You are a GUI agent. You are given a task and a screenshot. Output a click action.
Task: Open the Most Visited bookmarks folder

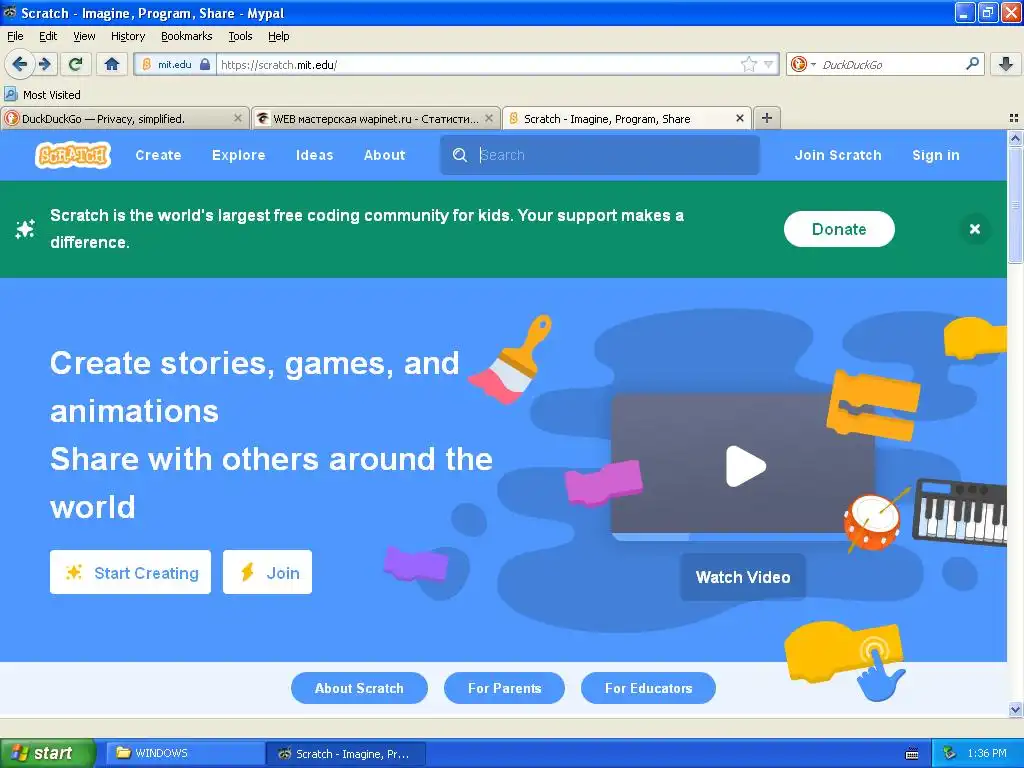click(43, 95)
